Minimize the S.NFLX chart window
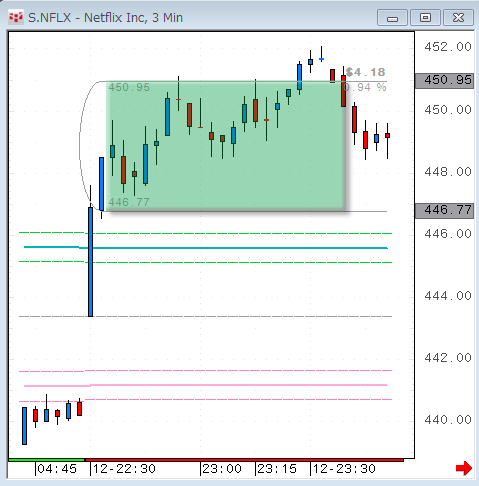Screen dimensions: 479x486 [392, 18]
